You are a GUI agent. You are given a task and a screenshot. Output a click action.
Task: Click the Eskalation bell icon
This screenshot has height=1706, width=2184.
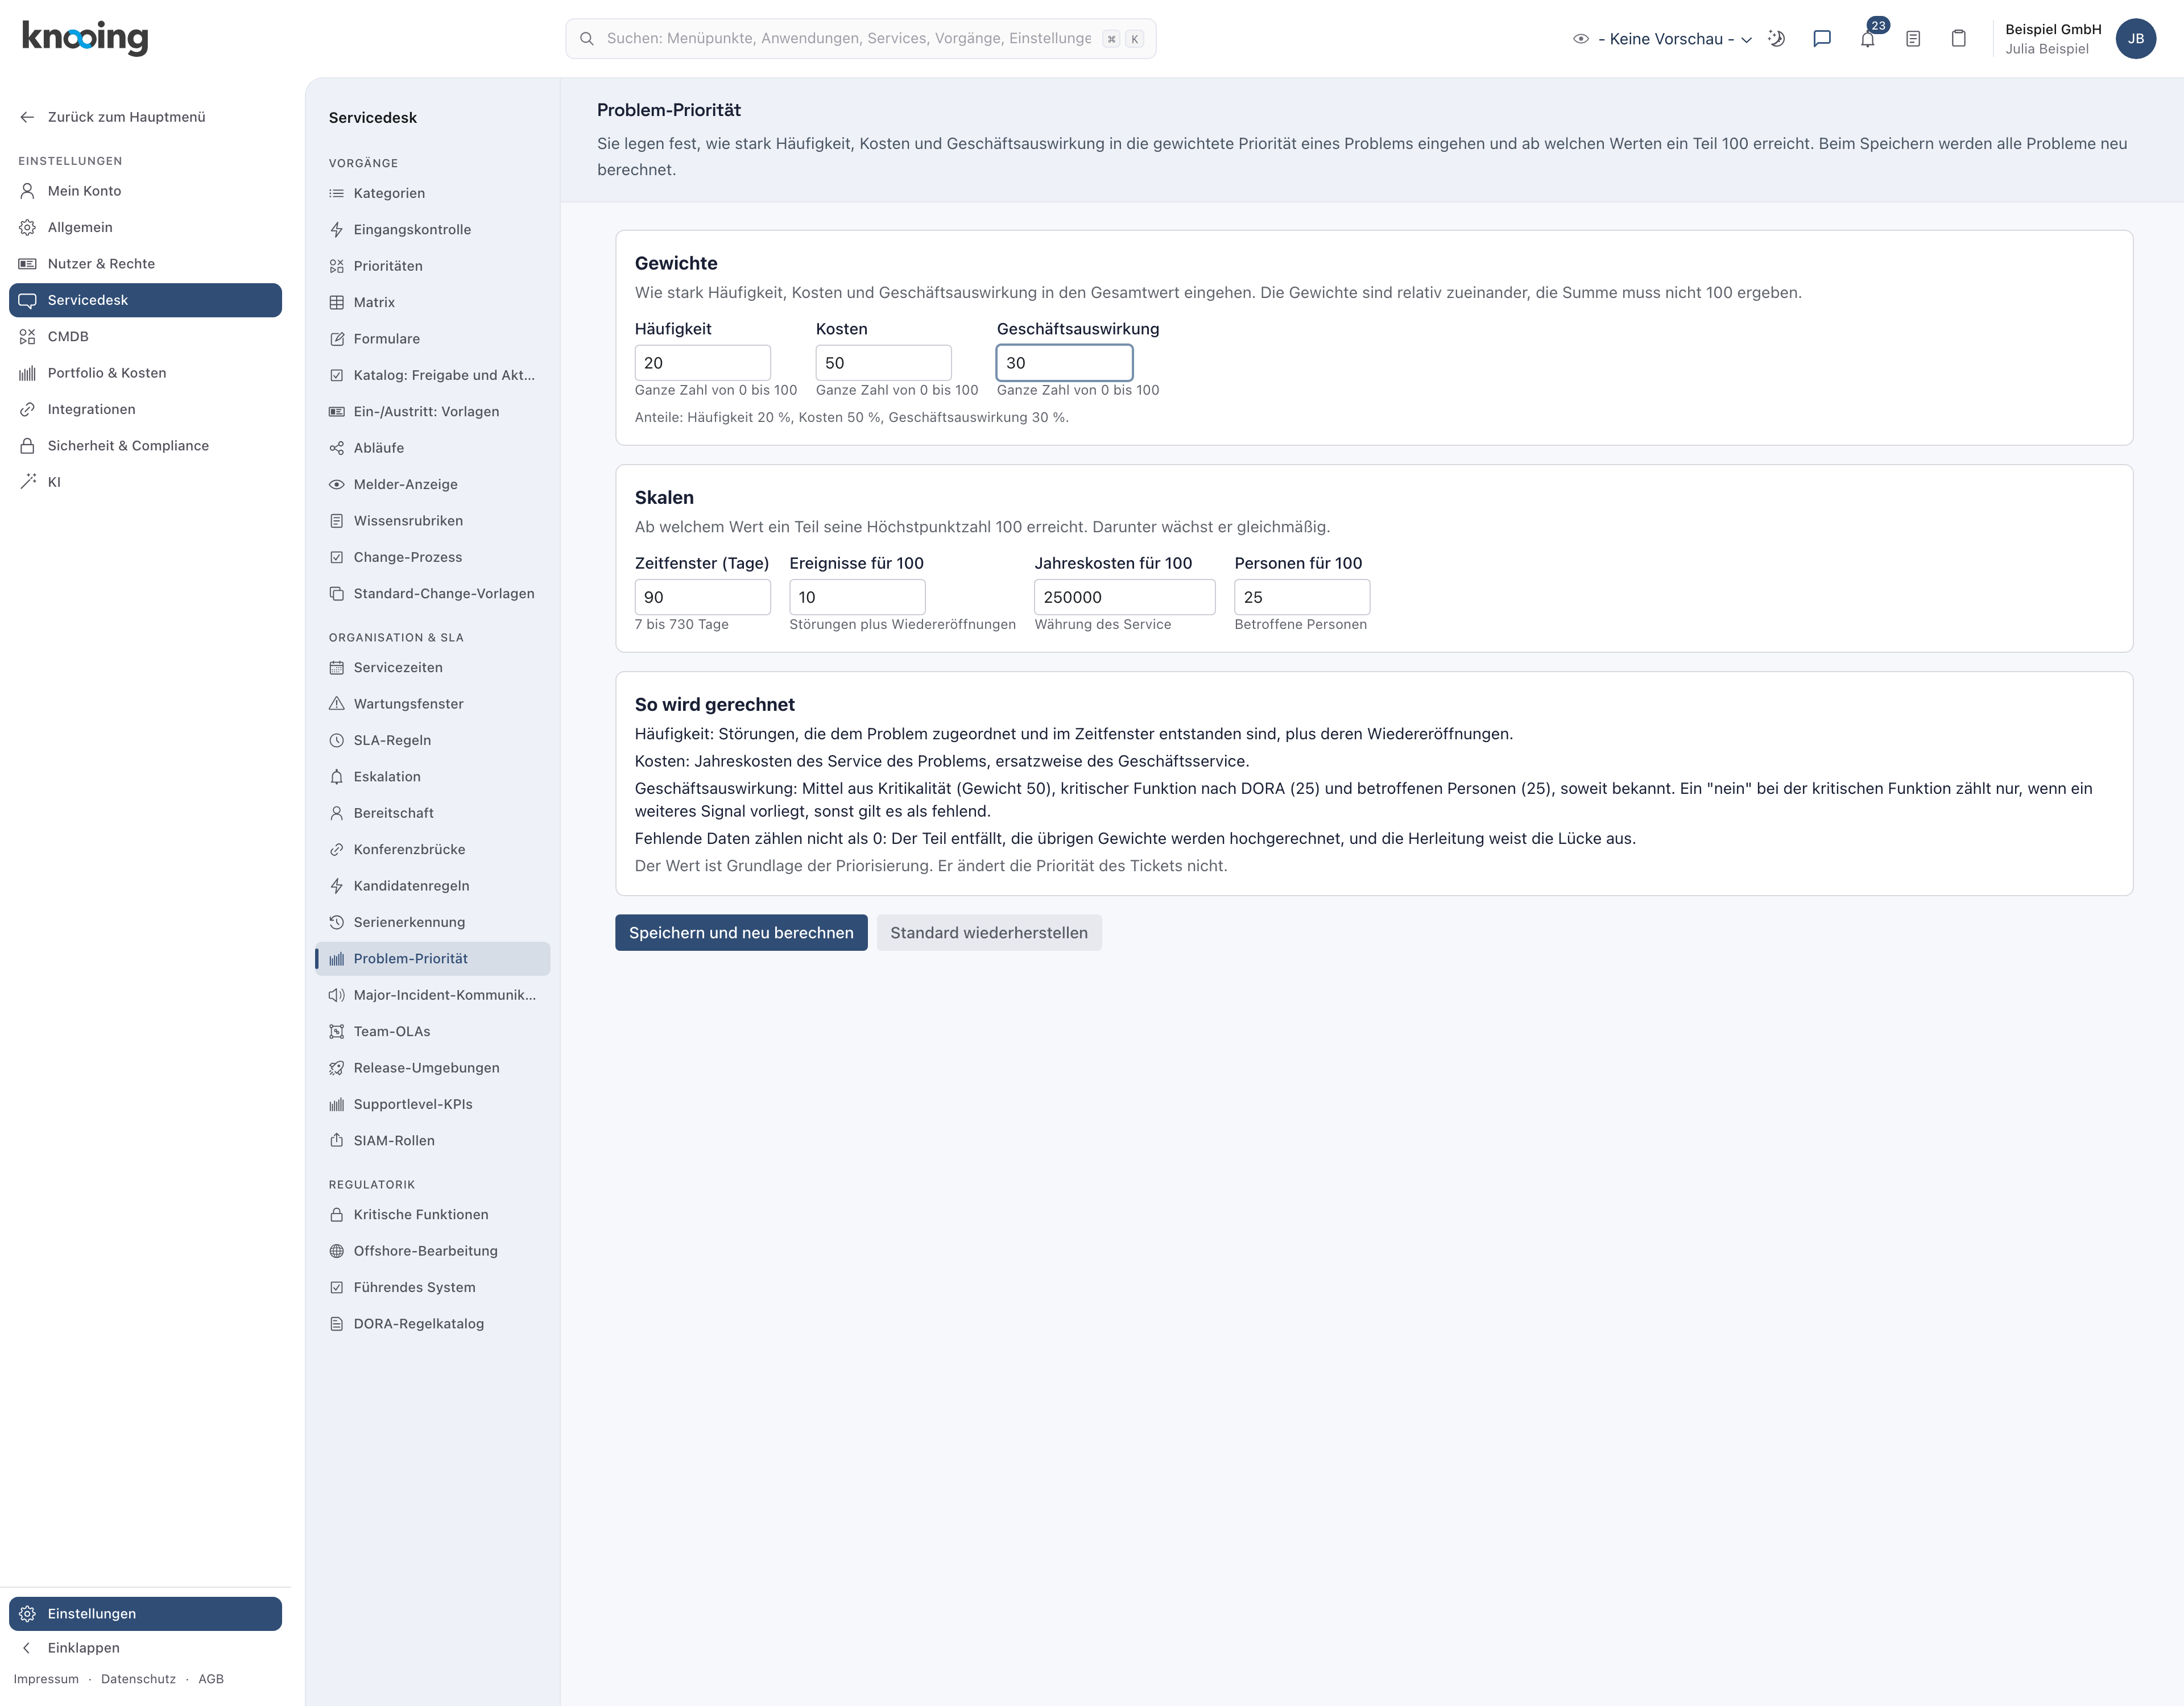pyautogui.click(x=337, y=777)
